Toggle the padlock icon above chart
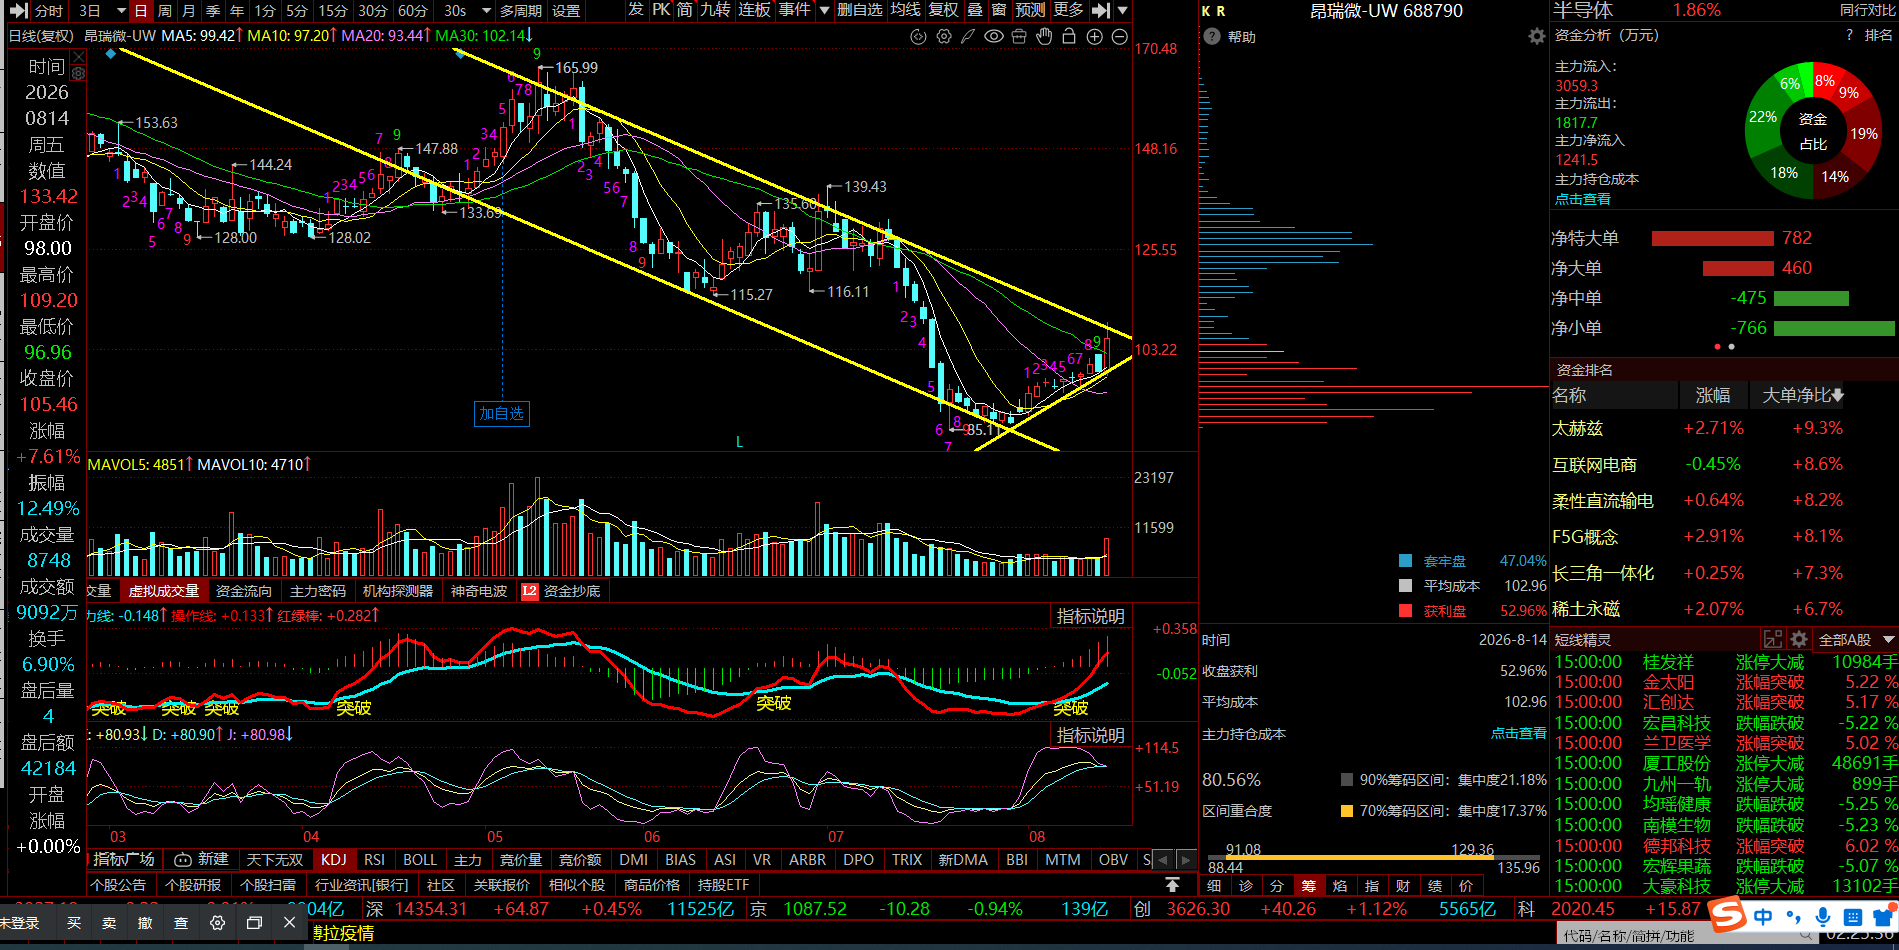The image size is (1899, 950). (x=1069, y=36)
